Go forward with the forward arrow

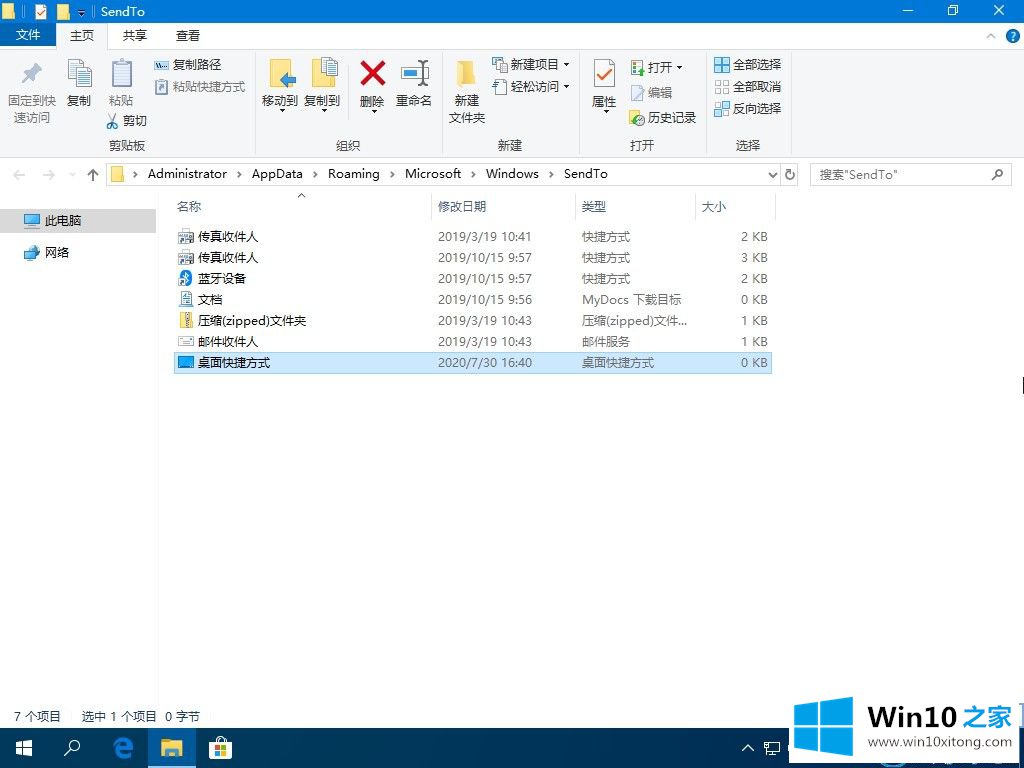48,174
